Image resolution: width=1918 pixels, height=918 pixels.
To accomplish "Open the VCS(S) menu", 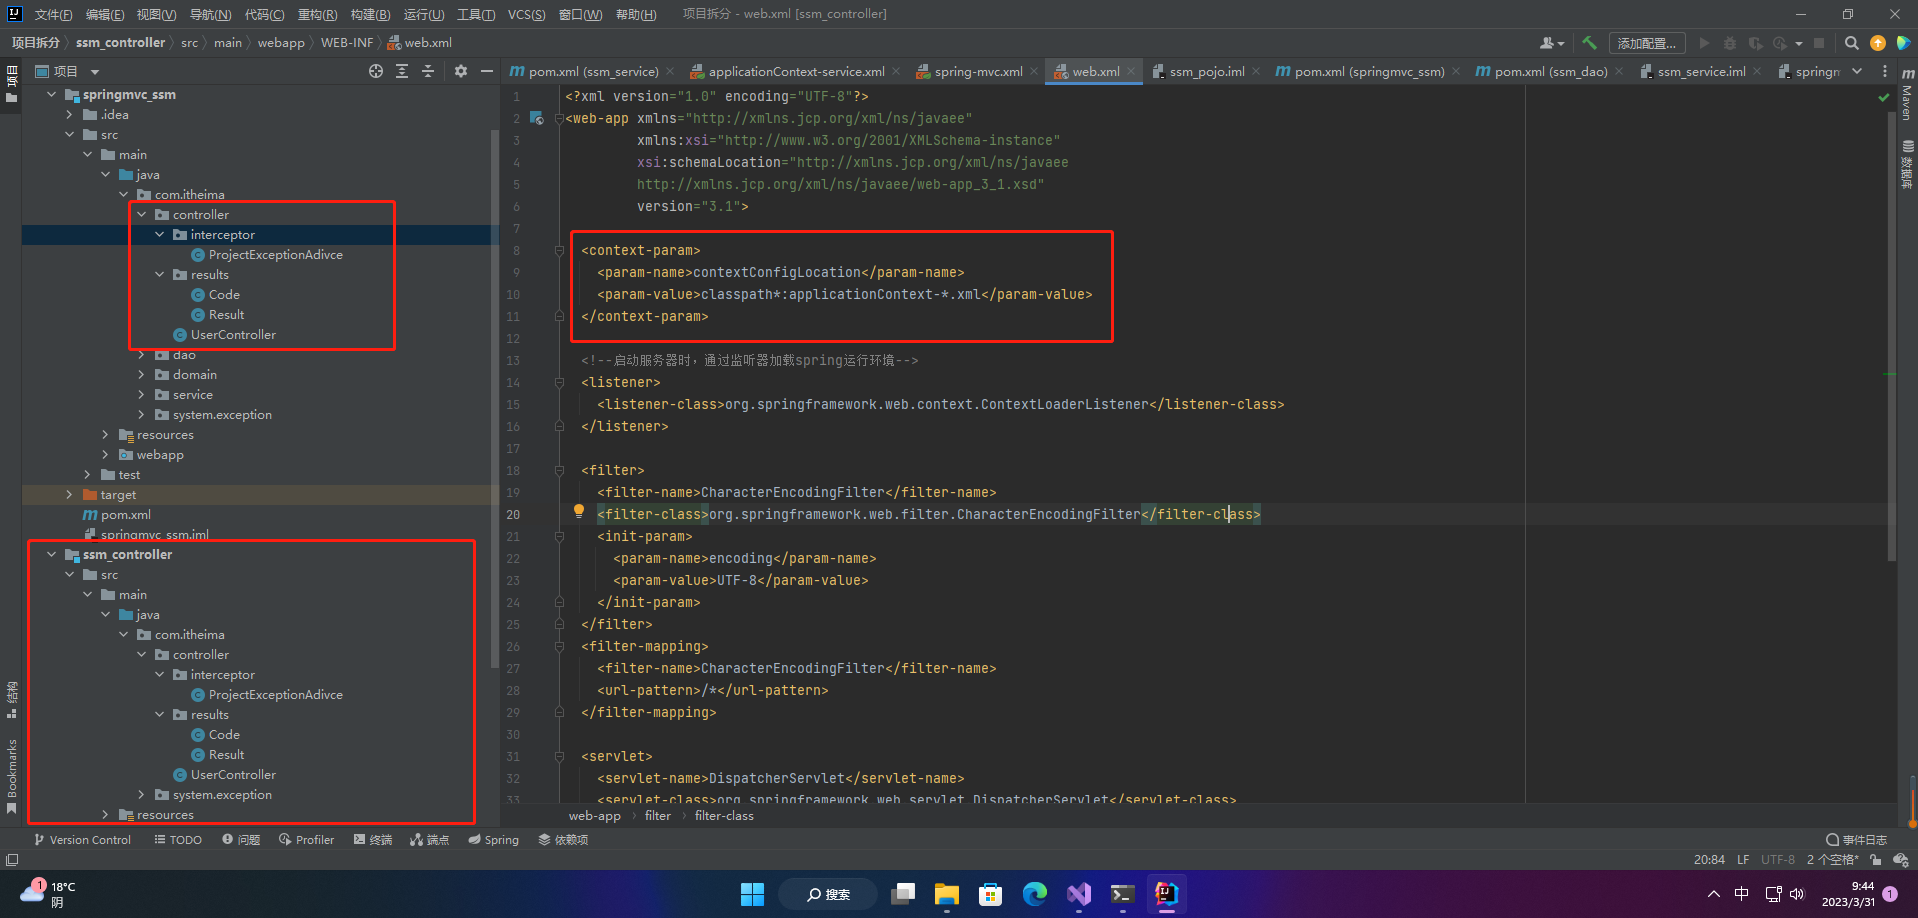I will click(x=526, y=14).
